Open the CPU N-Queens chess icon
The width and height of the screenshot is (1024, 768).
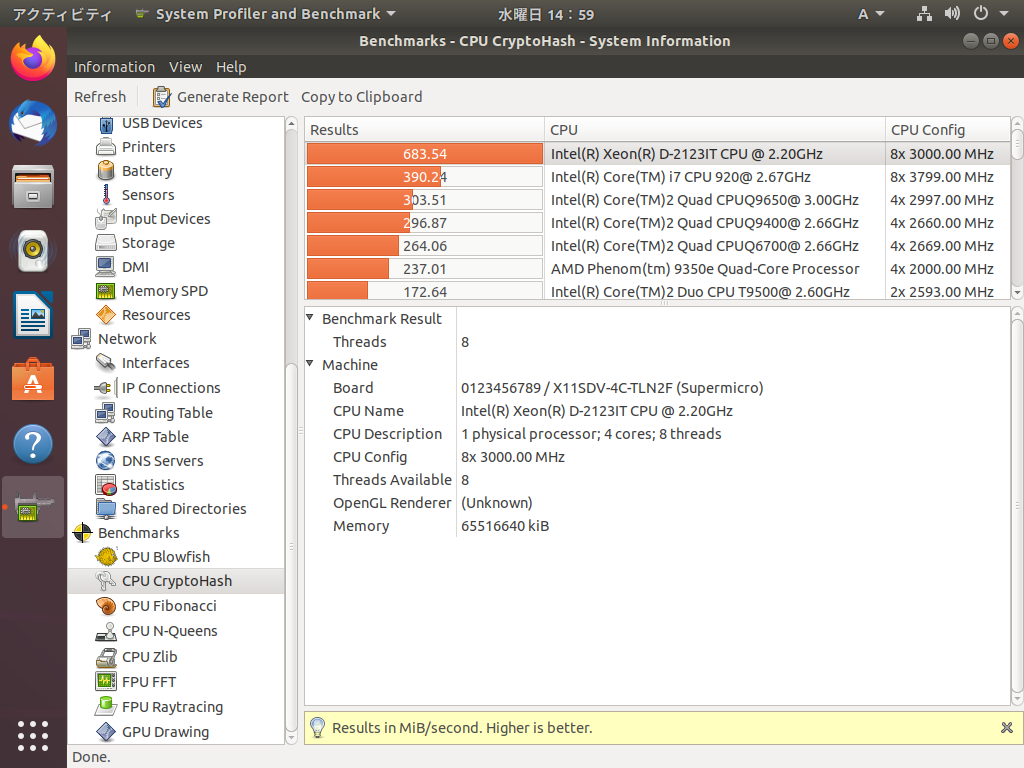106,631
